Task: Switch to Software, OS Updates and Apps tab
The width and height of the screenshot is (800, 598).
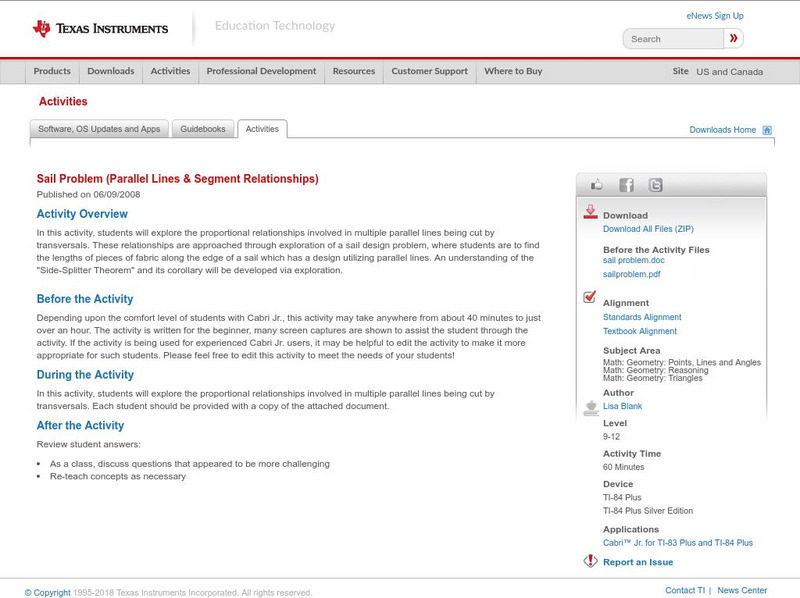Action: pos(99,129)
